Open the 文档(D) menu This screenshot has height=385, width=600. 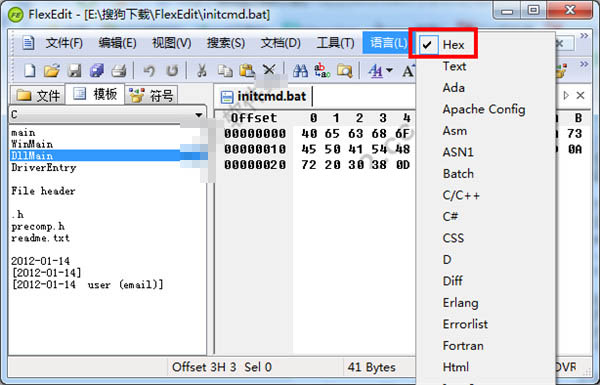coord(280,43)
